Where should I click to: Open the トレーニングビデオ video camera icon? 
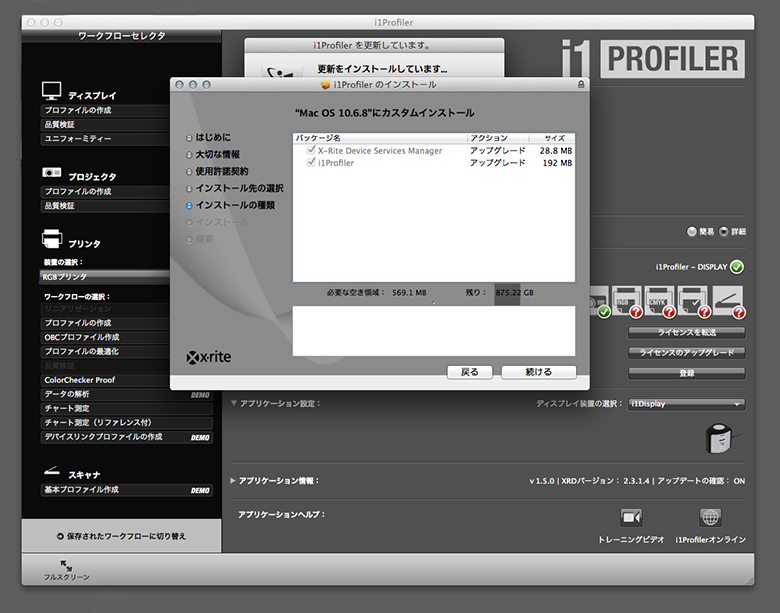point(631,517)
